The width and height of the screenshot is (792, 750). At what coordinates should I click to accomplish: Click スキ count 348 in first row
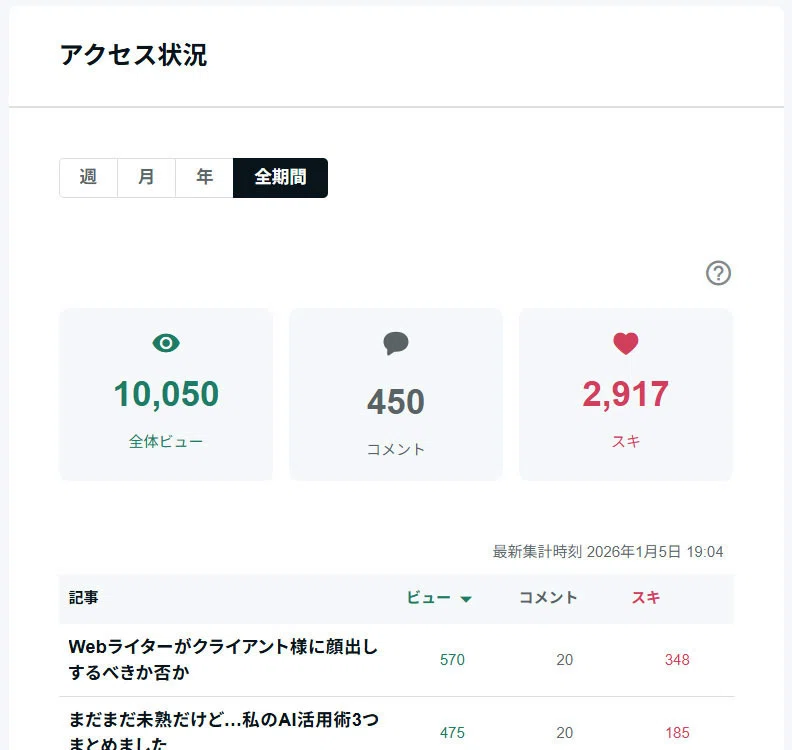(677, 660)
